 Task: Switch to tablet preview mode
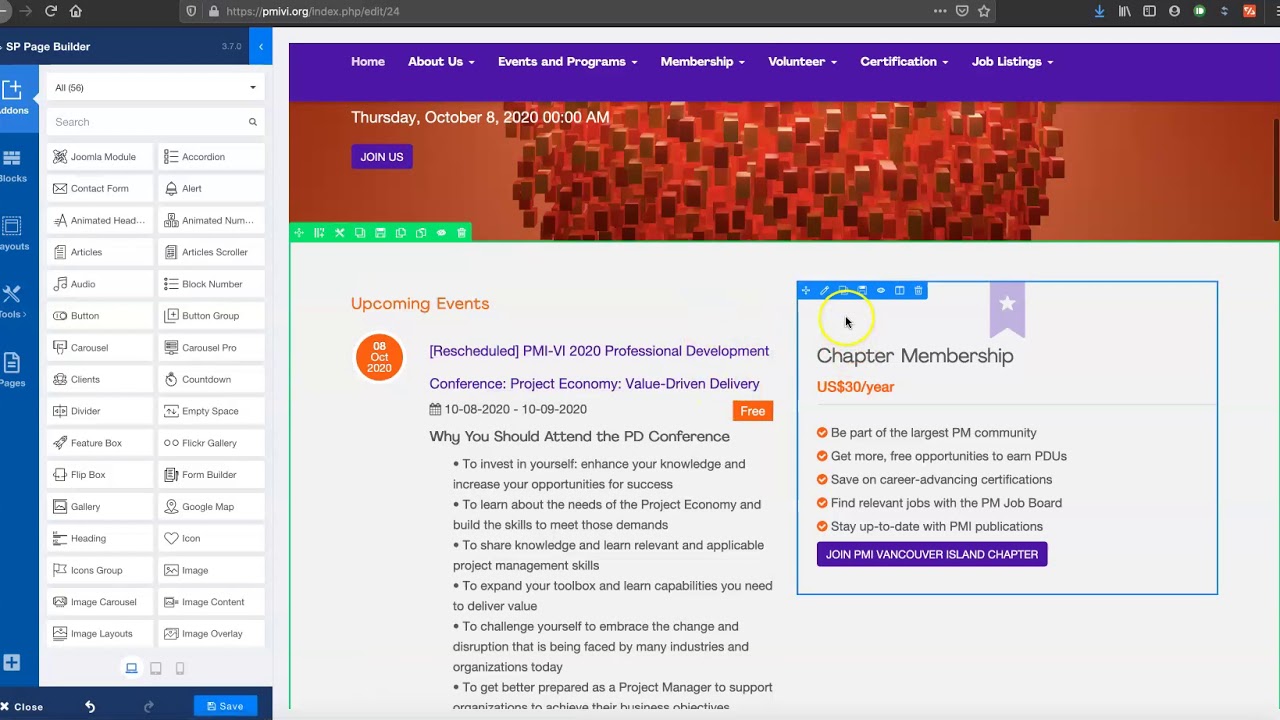coord(156,668)
